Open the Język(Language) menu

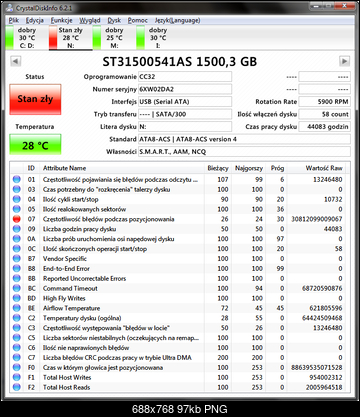(x=177, y=20)
